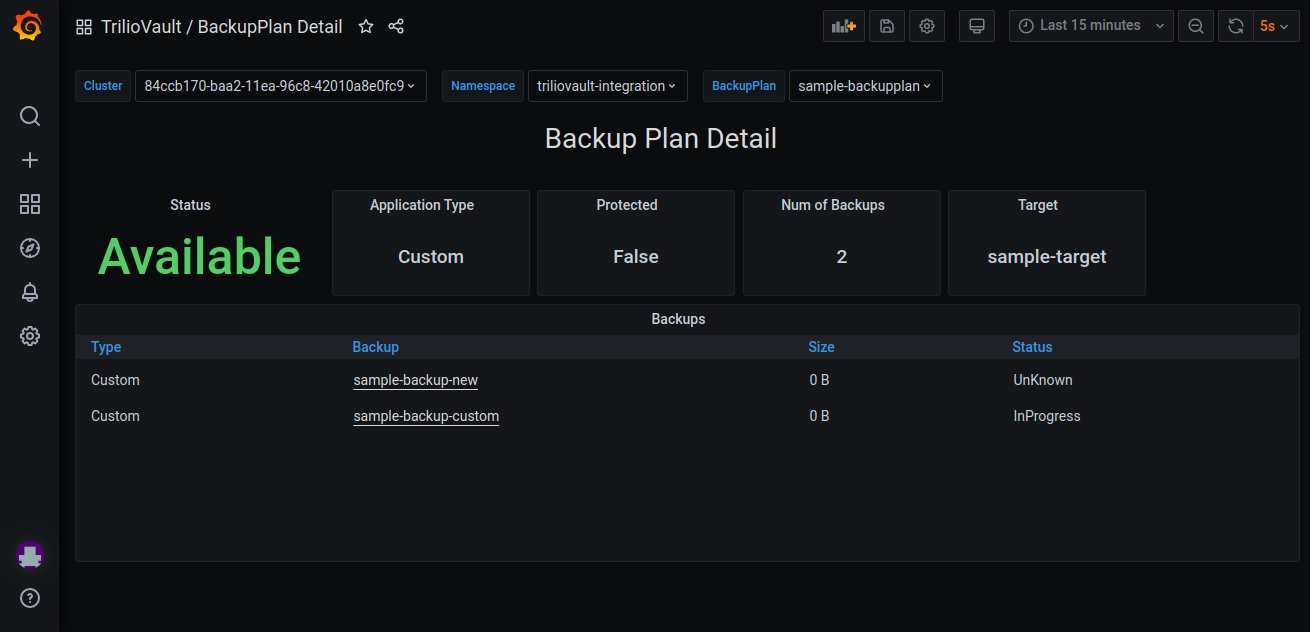Zoom out the time range
Image resolution: width=1310 pixels, height=632 pixels.
pyautogui.click(x=1196, y=26)
